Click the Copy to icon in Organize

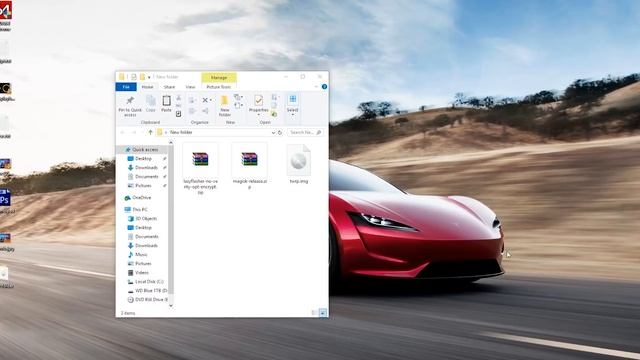[191, 111]
